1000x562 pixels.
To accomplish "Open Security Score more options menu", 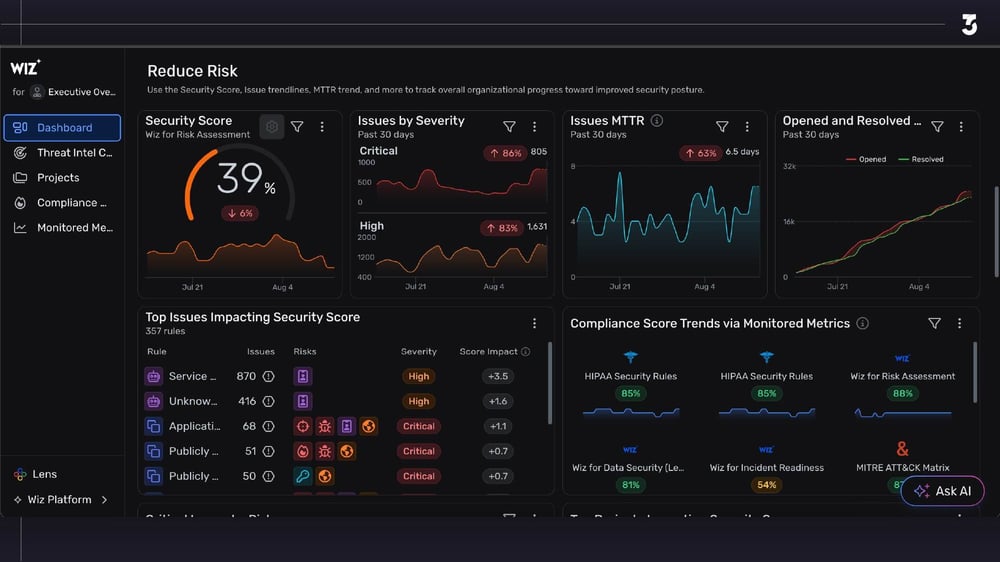I will (322, 126).
